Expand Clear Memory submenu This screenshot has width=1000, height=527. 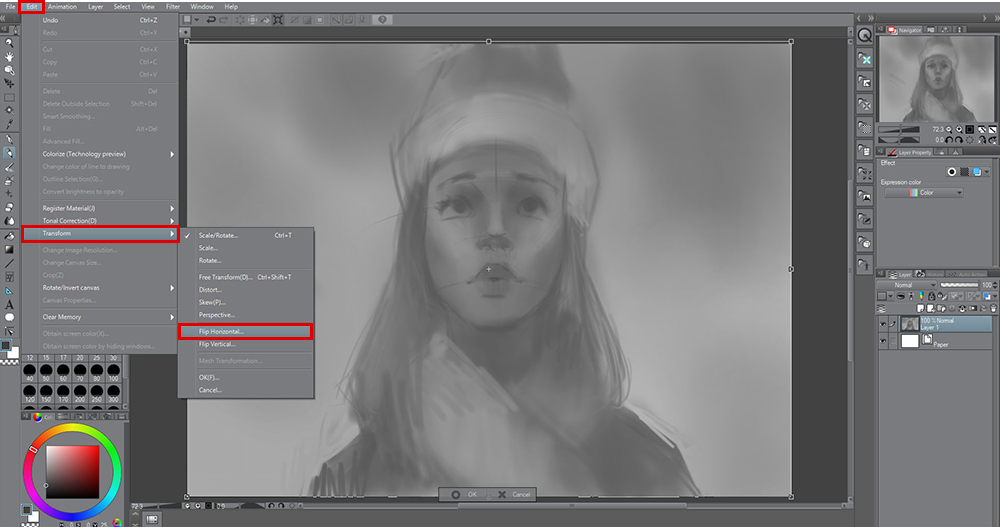(x=100, y=317)
